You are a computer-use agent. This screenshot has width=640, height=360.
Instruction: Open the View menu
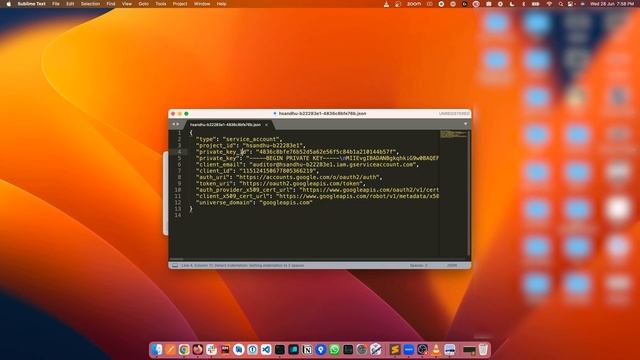point(127,4)
